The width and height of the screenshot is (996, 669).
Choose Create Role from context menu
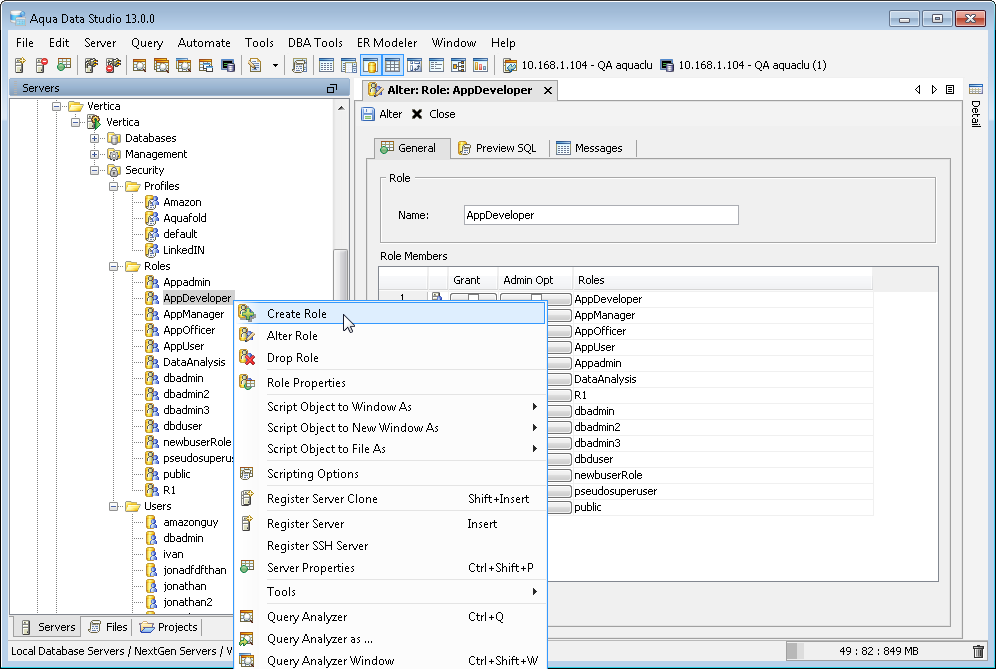coord(390,313)
